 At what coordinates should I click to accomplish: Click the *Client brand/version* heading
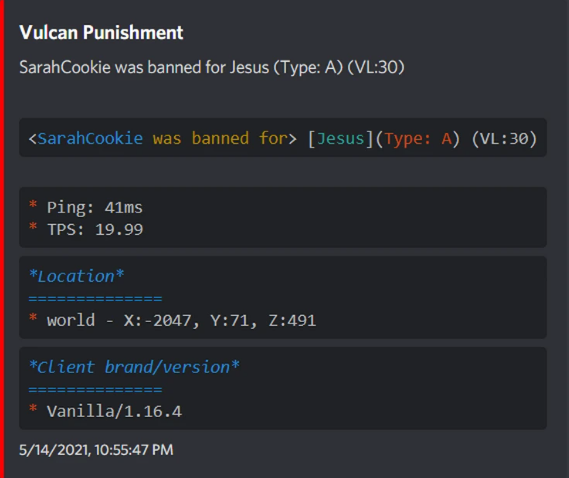point(134,367)
